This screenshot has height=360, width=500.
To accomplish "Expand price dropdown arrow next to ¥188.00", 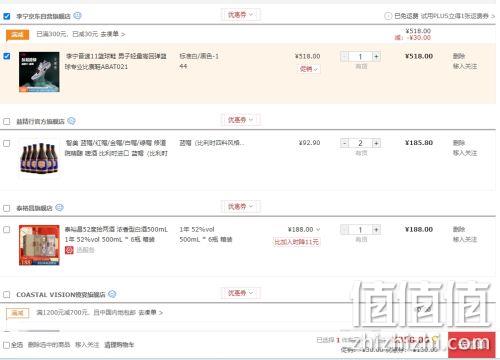I will tap(318, 229).
